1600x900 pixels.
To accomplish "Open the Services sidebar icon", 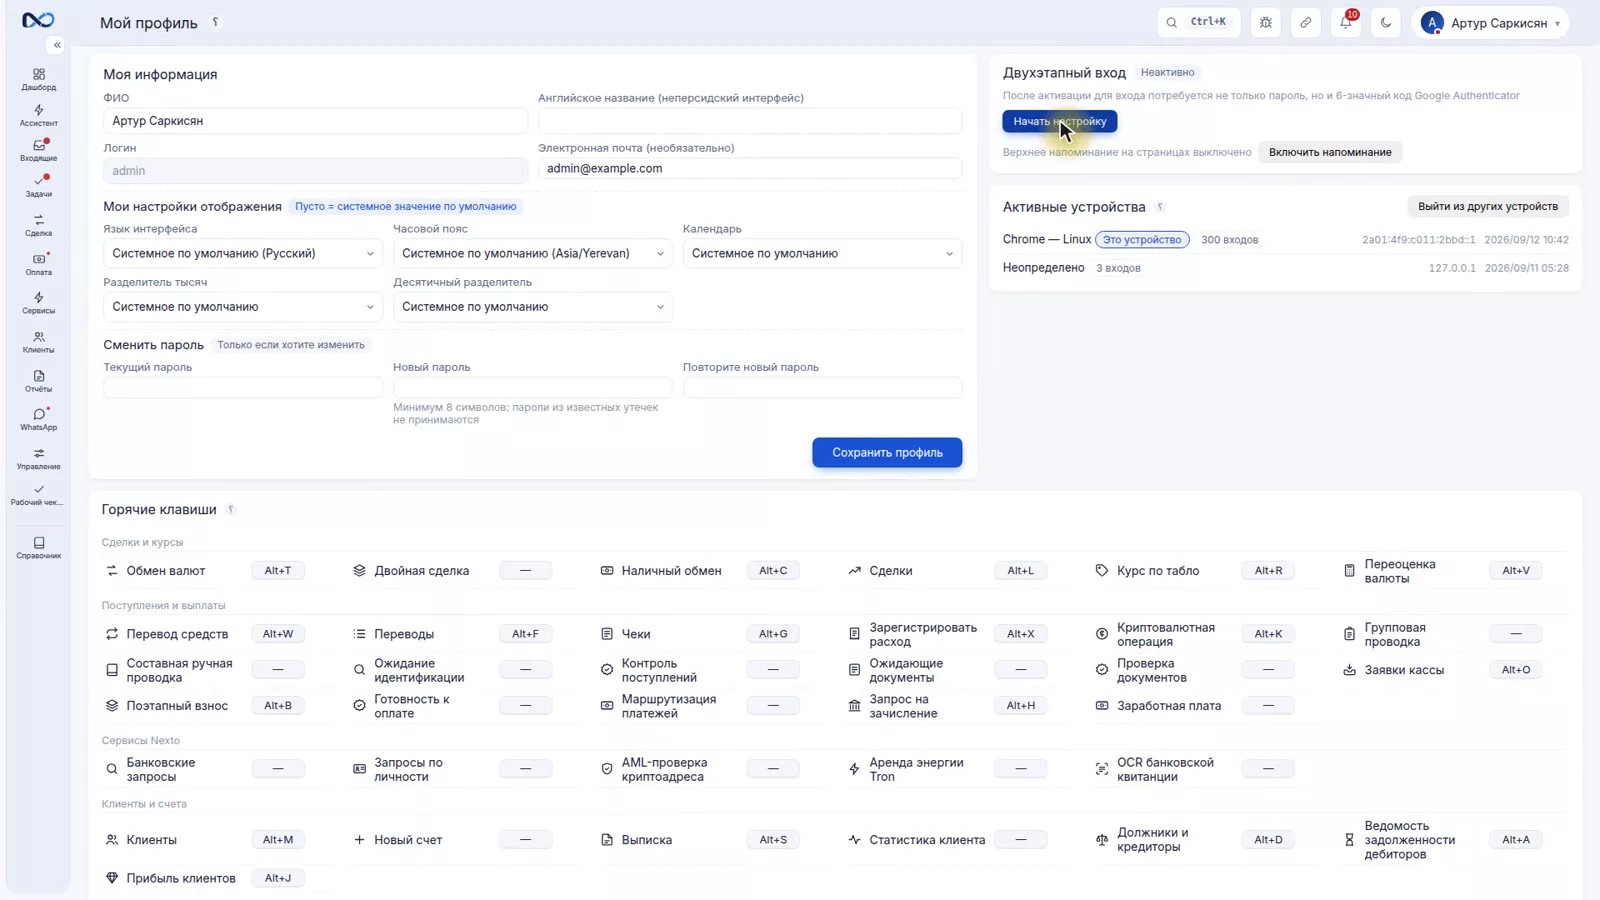I will (39, 303).
